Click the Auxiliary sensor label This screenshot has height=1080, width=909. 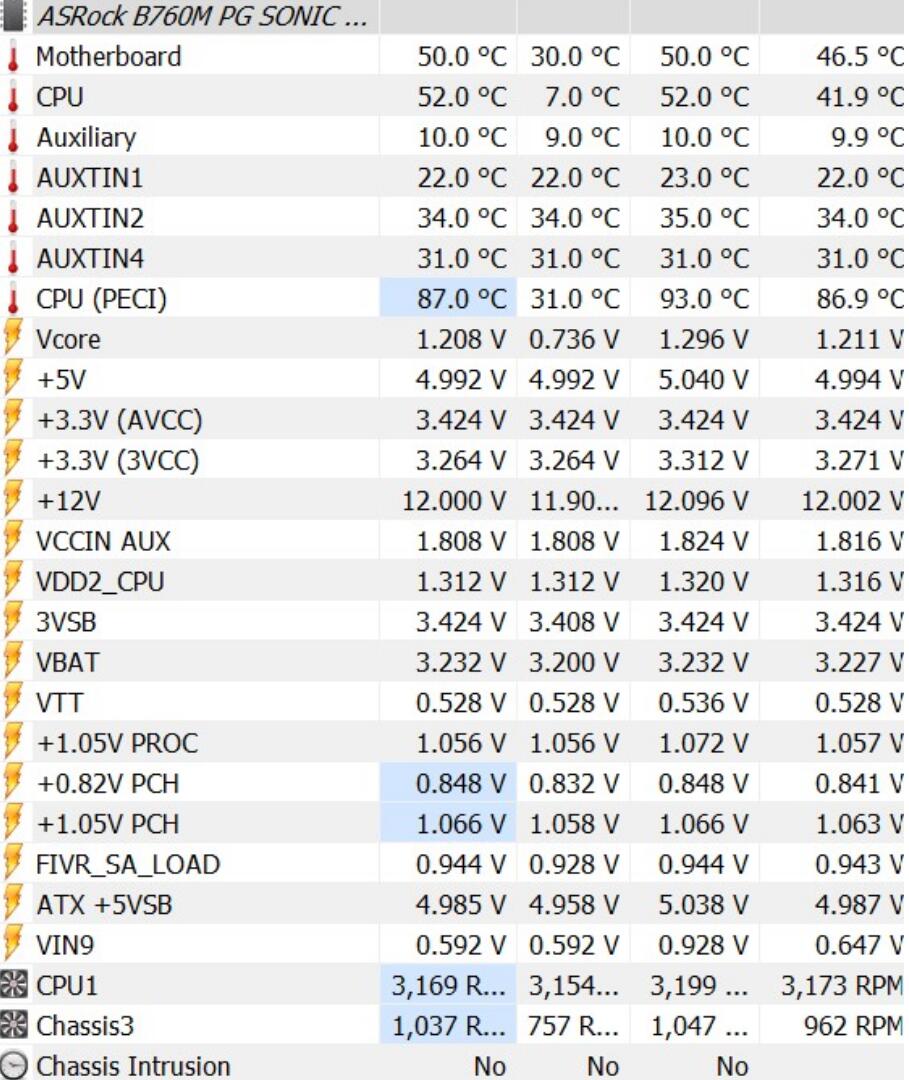coord(86,138)
